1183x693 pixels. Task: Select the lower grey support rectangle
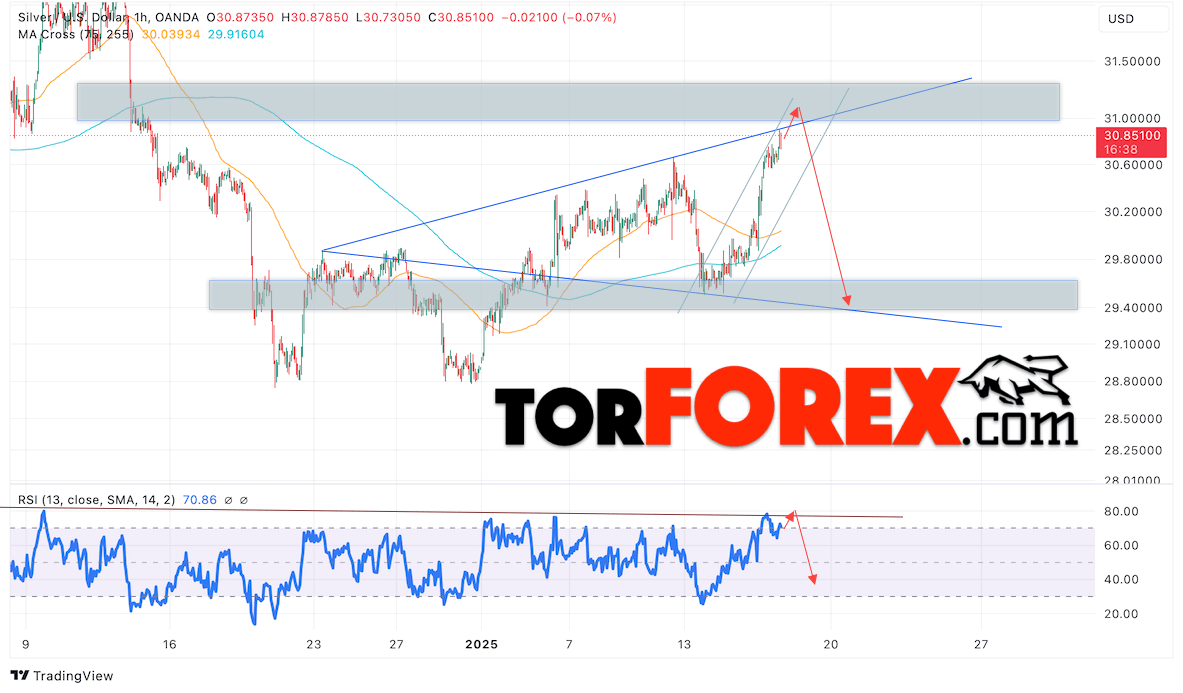click(642, 294)
